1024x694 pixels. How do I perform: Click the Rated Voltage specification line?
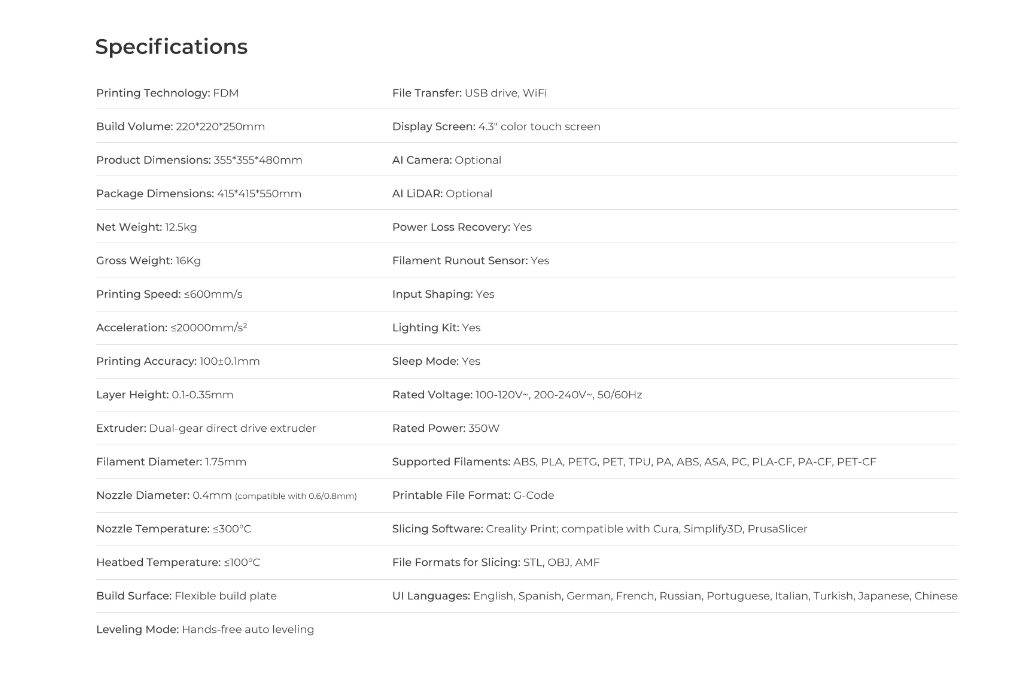[517, 395]
